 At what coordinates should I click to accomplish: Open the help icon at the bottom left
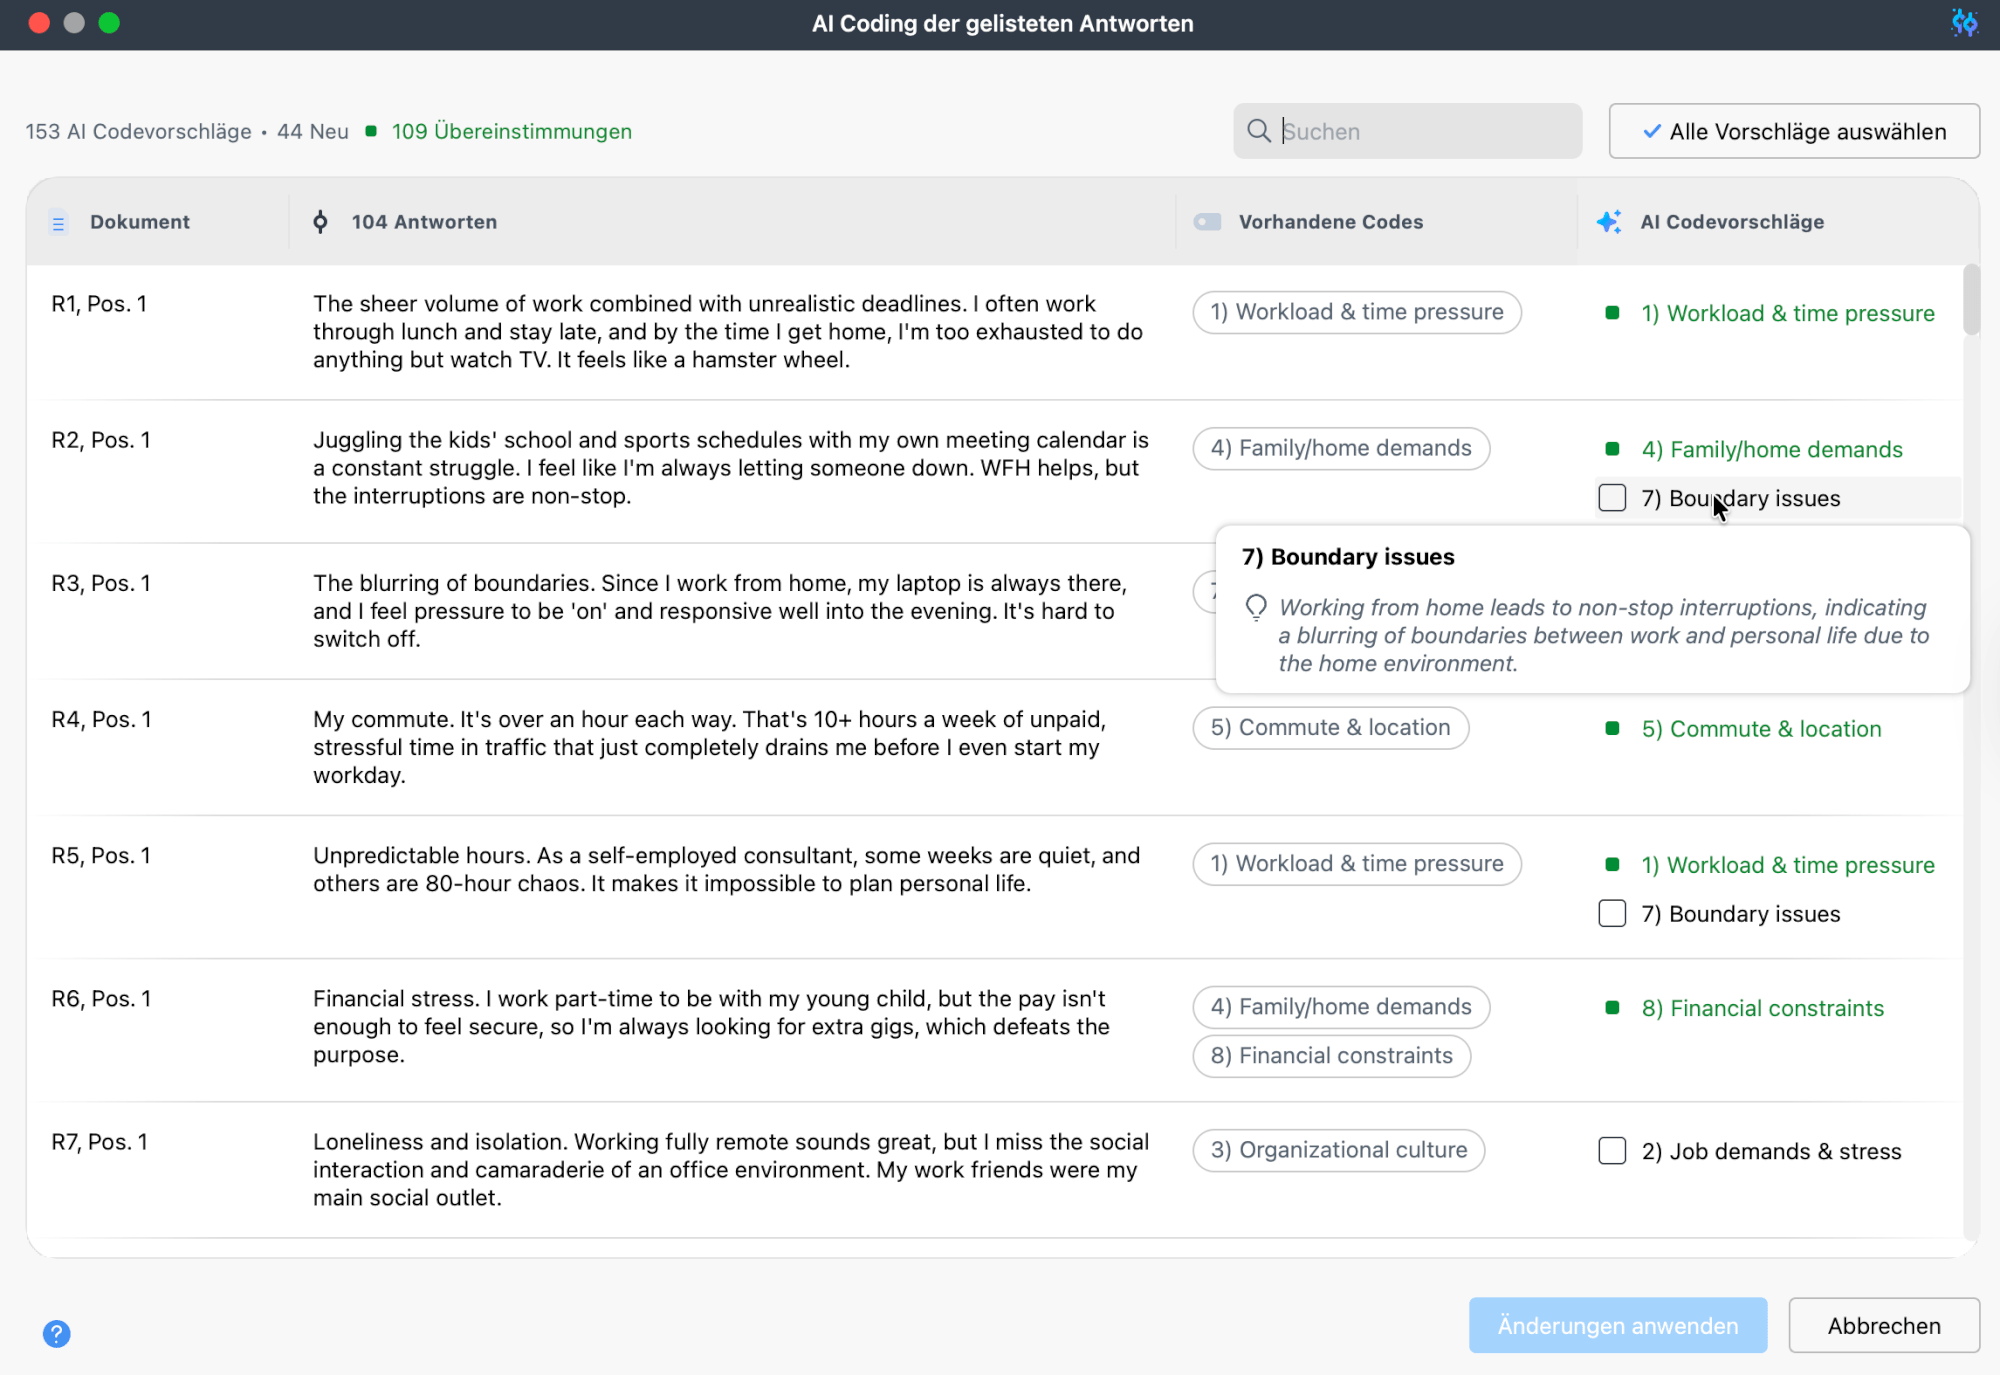(57, 1334)
